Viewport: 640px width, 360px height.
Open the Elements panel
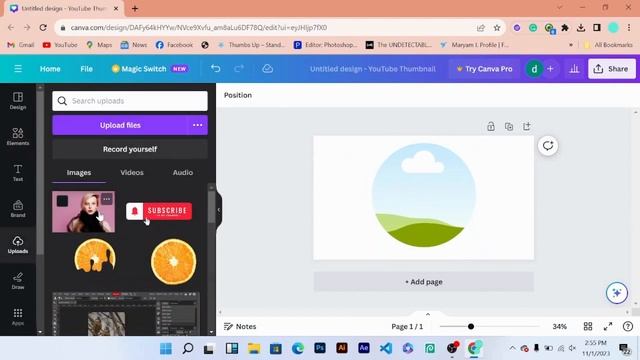(18, 137)
